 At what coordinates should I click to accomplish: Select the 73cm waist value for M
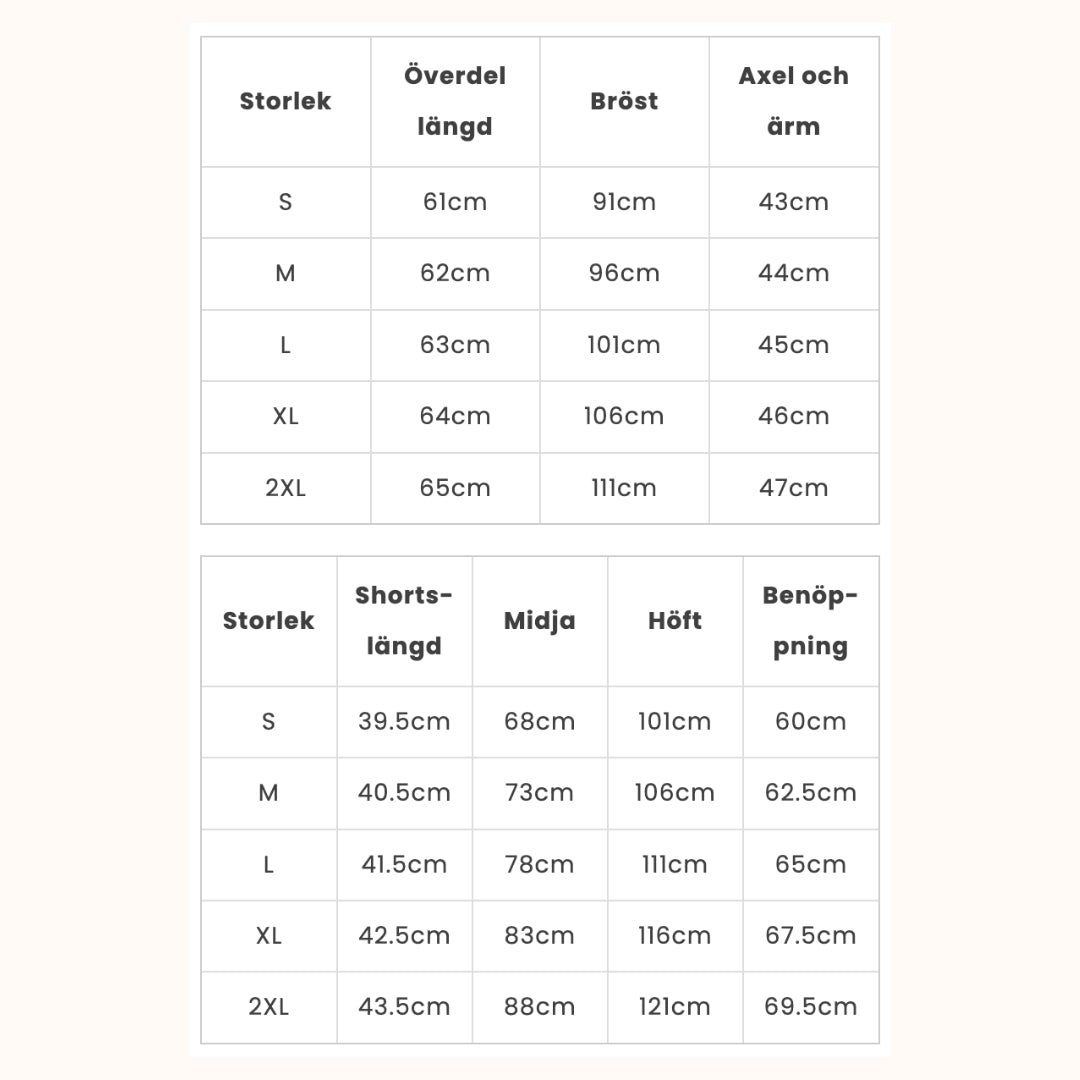tap(539, 793)
